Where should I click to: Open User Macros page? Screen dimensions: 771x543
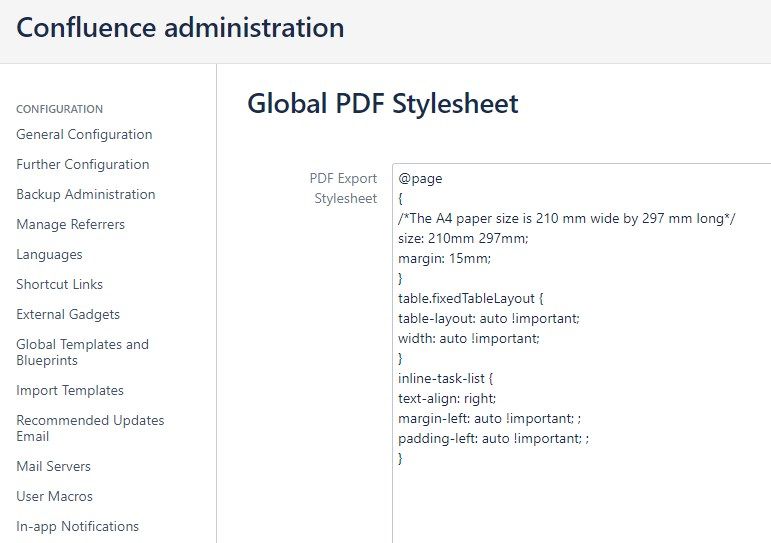[55, 496]
